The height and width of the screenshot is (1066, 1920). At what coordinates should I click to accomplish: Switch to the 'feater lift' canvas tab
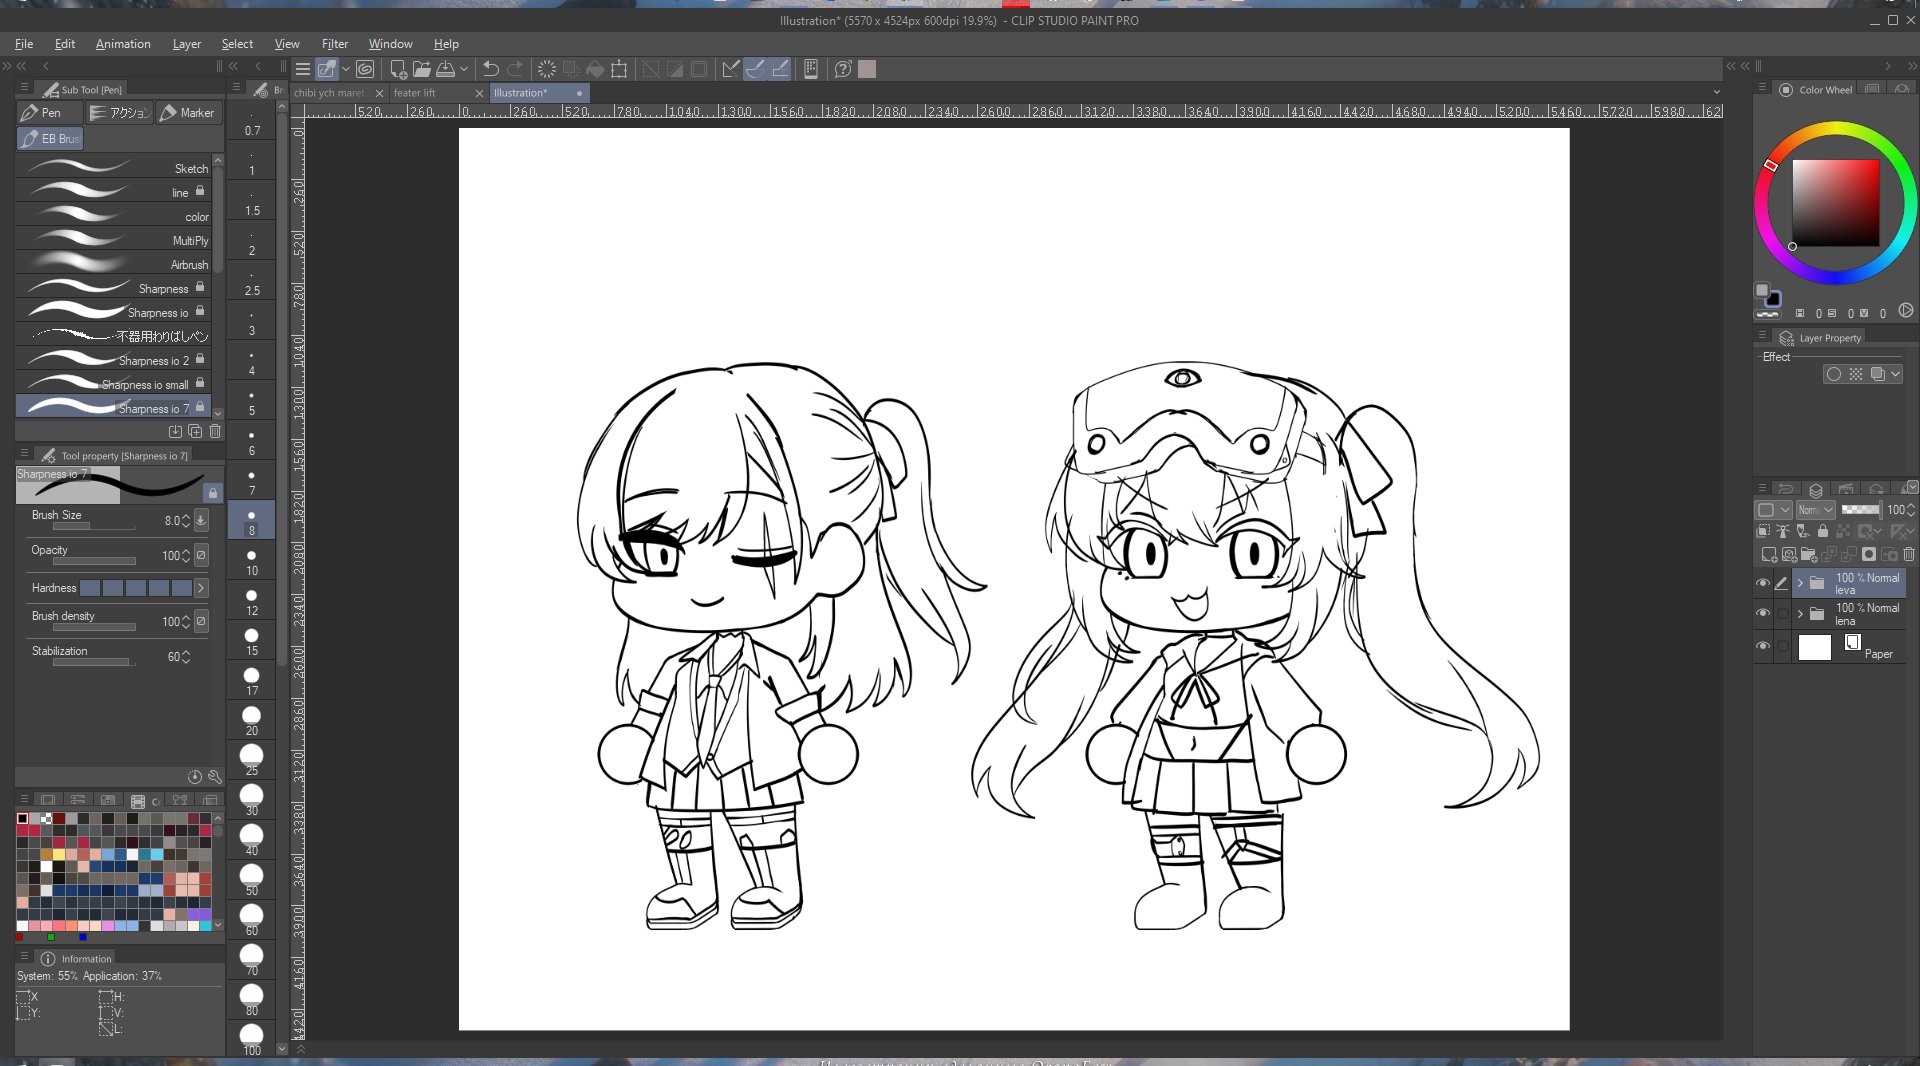point(414,93)
